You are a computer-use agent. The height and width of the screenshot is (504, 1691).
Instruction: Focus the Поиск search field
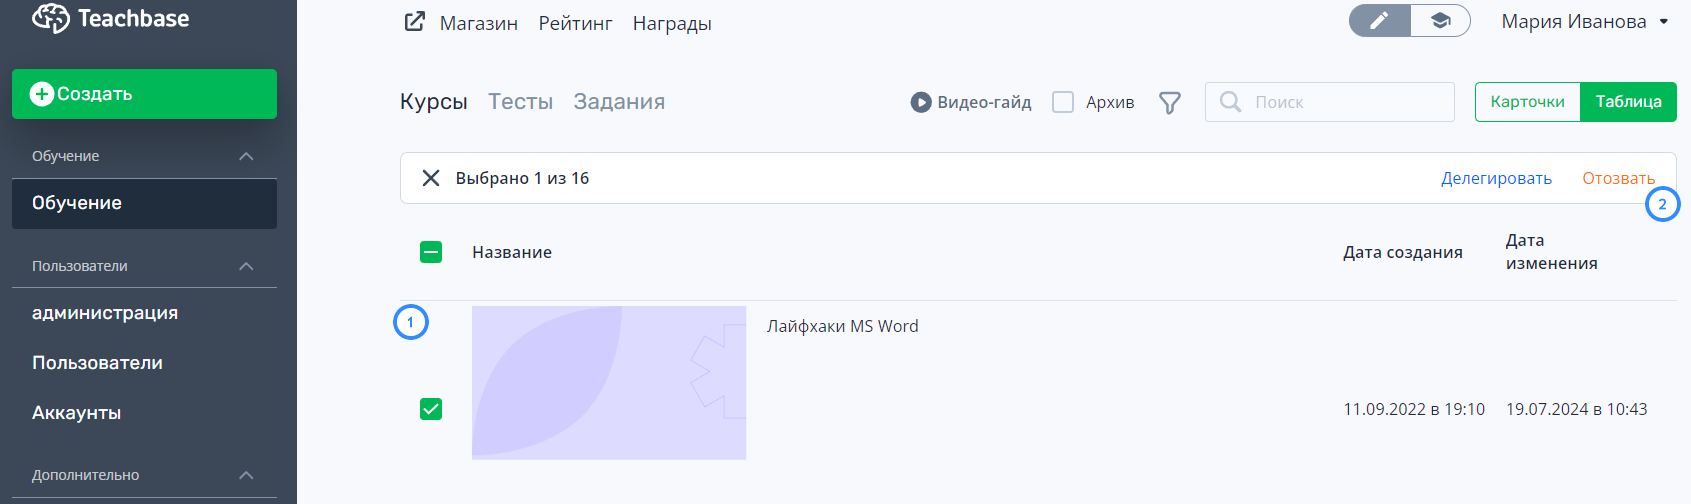click(x=1330, y=102)
